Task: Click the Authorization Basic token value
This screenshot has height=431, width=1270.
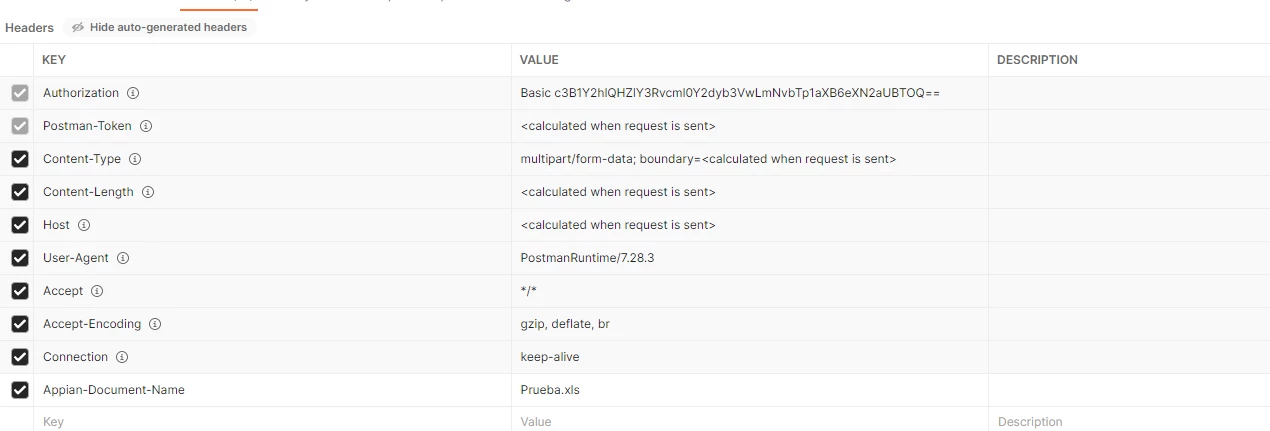Action: point(730,93)
